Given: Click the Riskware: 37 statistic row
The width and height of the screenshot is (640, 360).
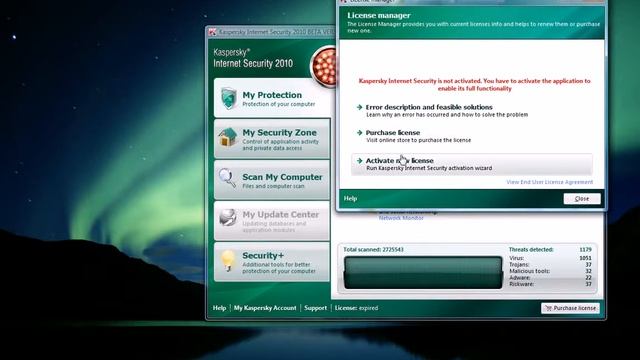Looking at the screenshot, I should pos(550,284).
